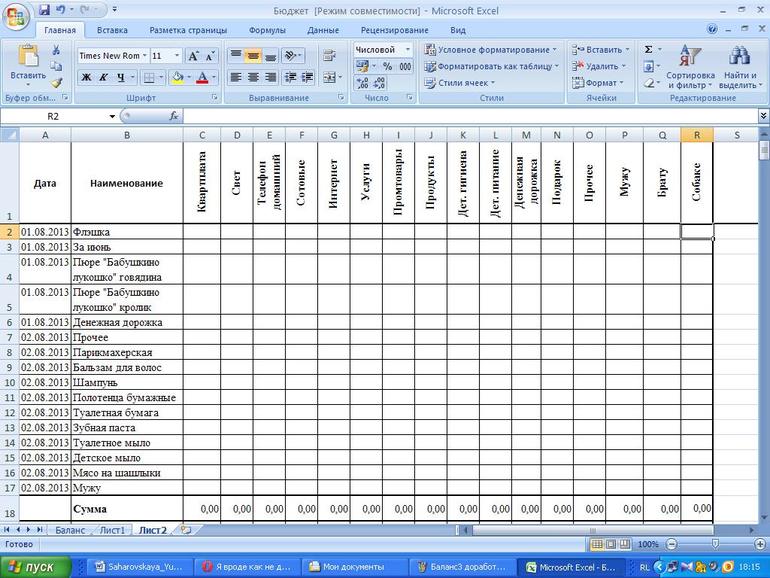Open Sort and Filter (Сортировка и фильтр)
The height and width of the screenshot is (578, 770).
click(x=690, y=66)
